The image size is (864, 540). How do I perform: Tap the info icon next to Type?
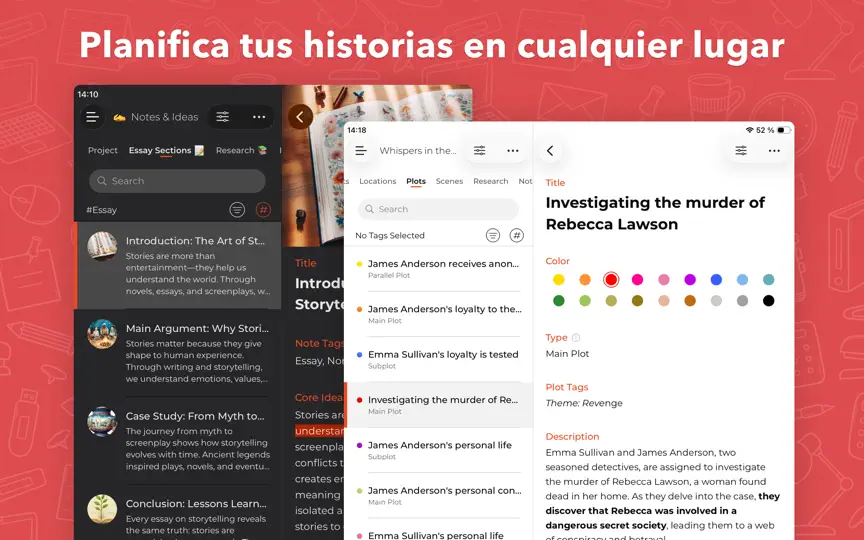(576, 337)
